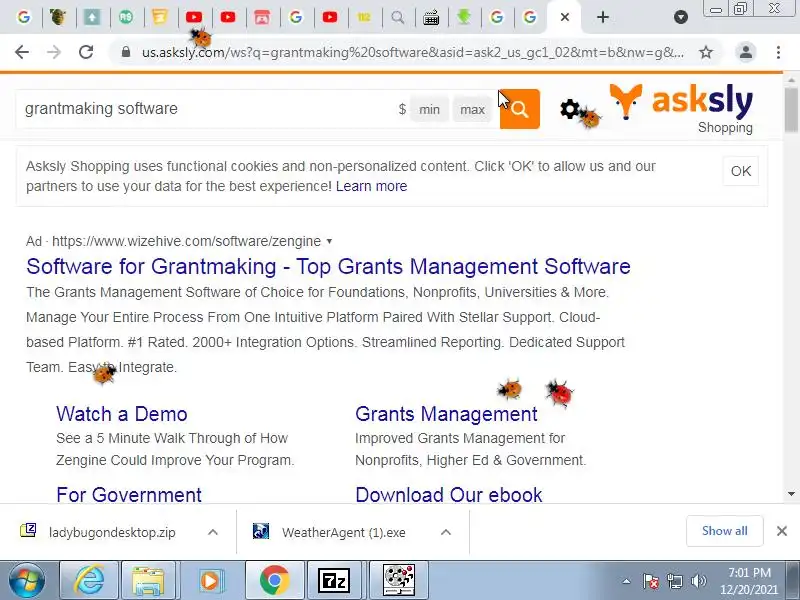
Task: Open the network tray icon
Action: [674, 581]
